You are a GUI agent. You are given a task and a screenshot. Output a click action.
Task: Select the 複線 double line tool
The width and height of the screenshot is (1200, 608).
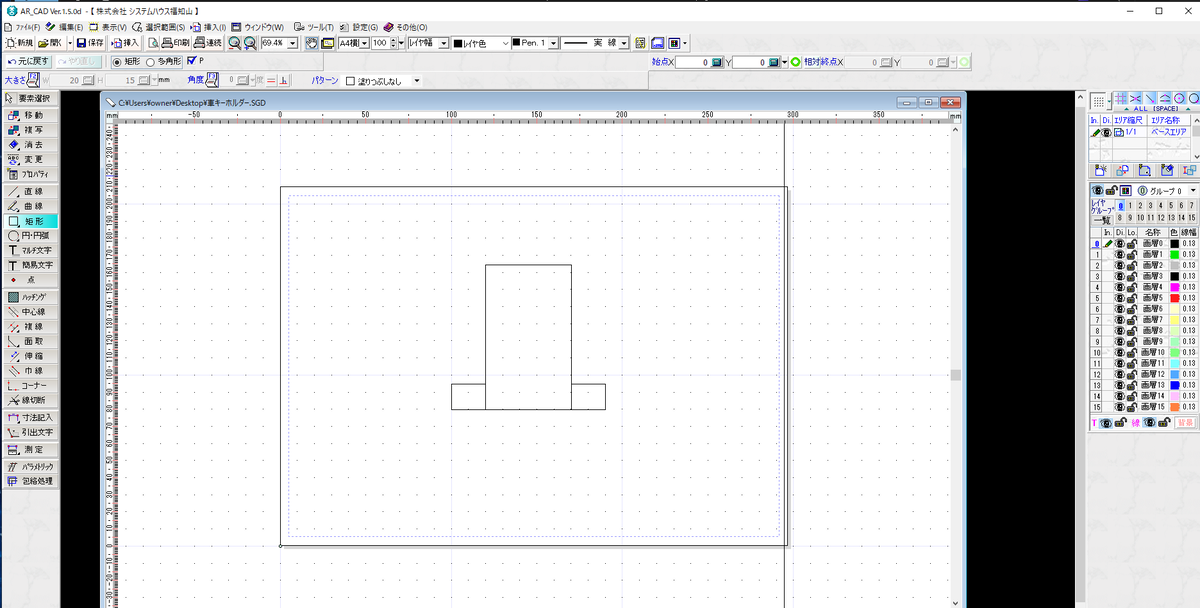pos(30,326)
